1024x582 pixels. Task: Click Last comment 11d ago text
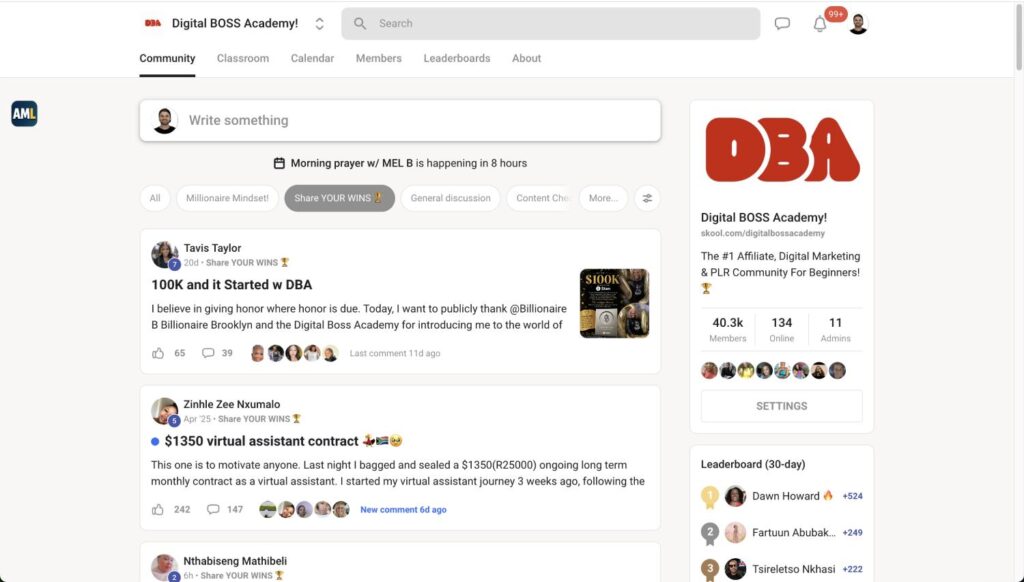coord(395,353)
